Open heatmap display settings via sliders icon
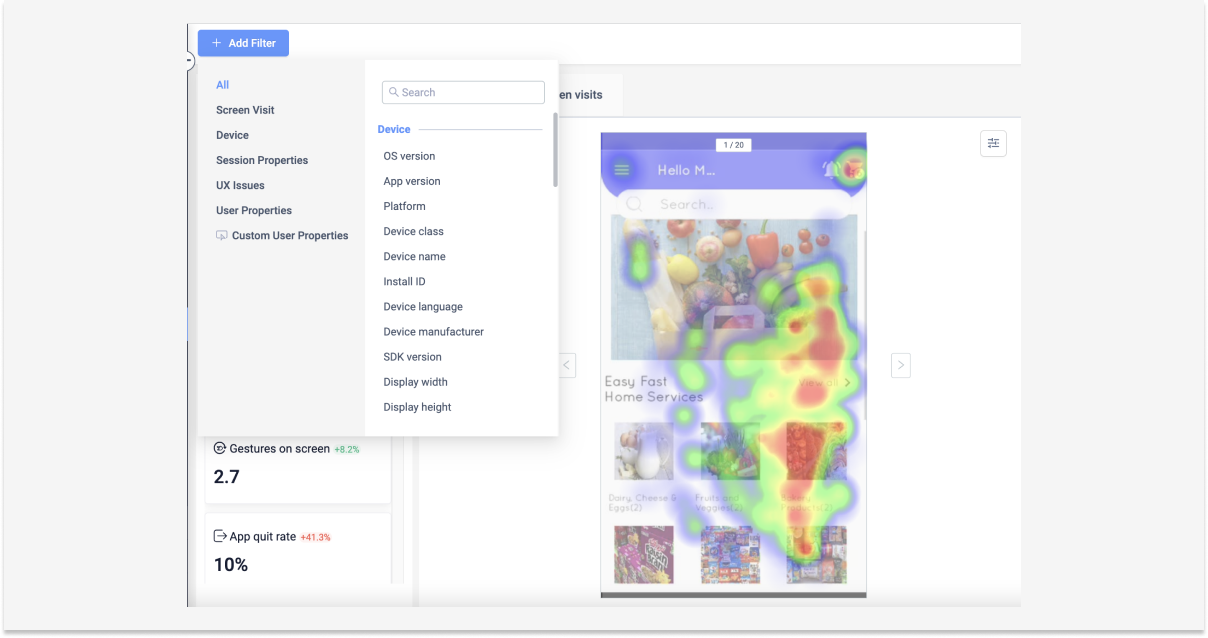 [993, 143]
